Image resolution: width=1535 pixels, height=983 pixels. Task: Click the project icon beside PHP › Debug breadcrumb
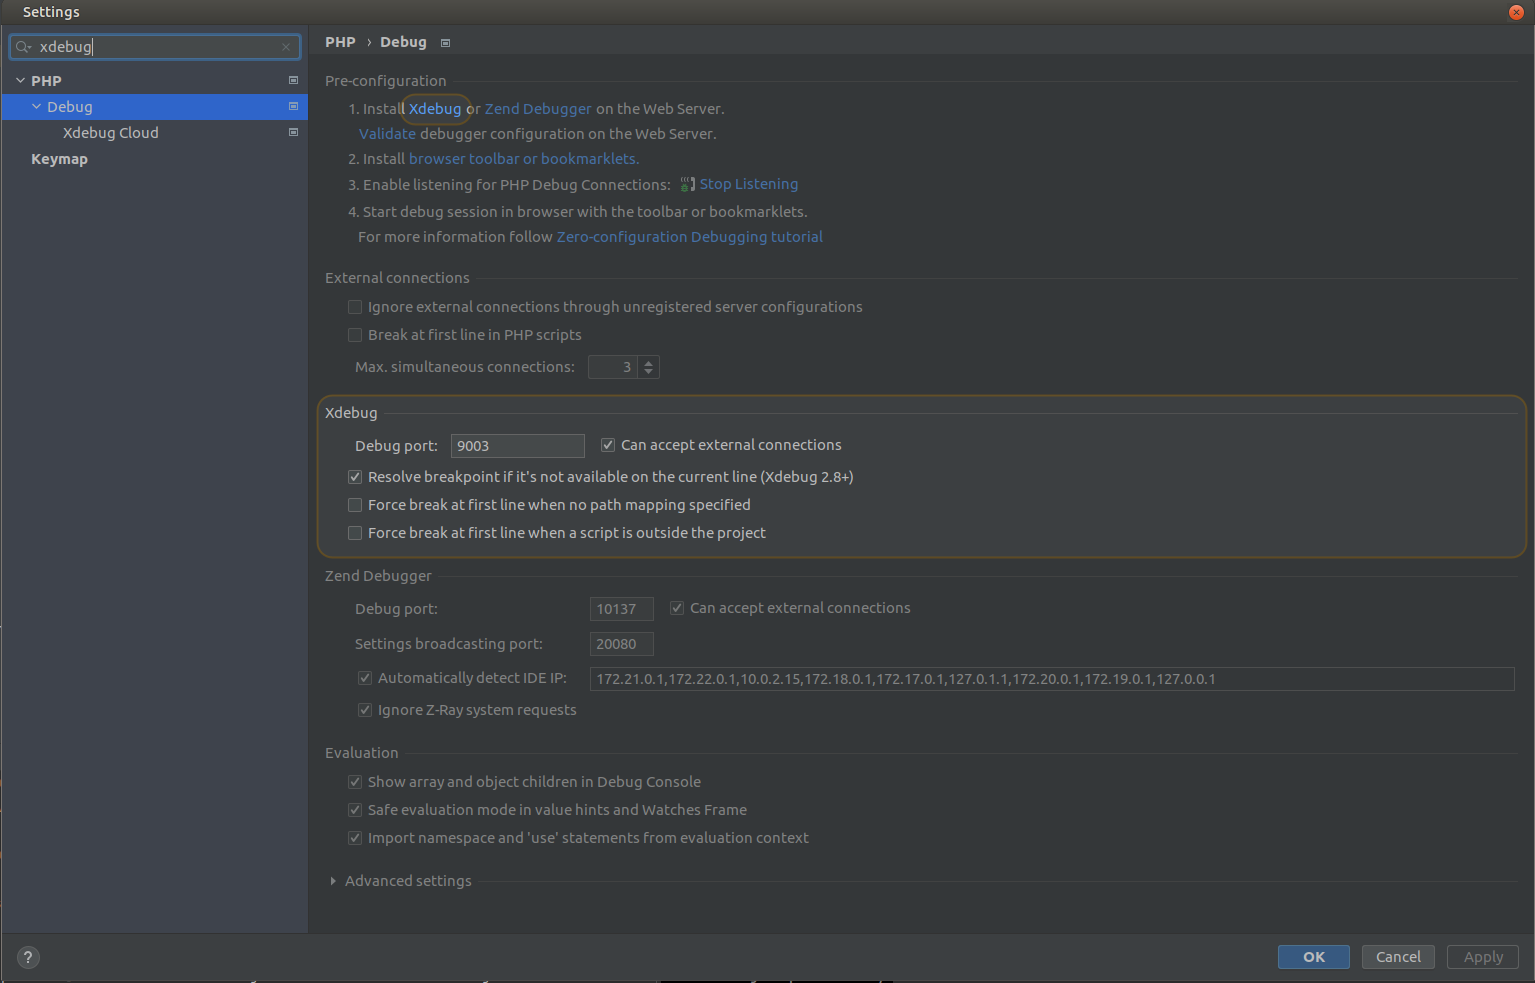click(x=446, y=43)
